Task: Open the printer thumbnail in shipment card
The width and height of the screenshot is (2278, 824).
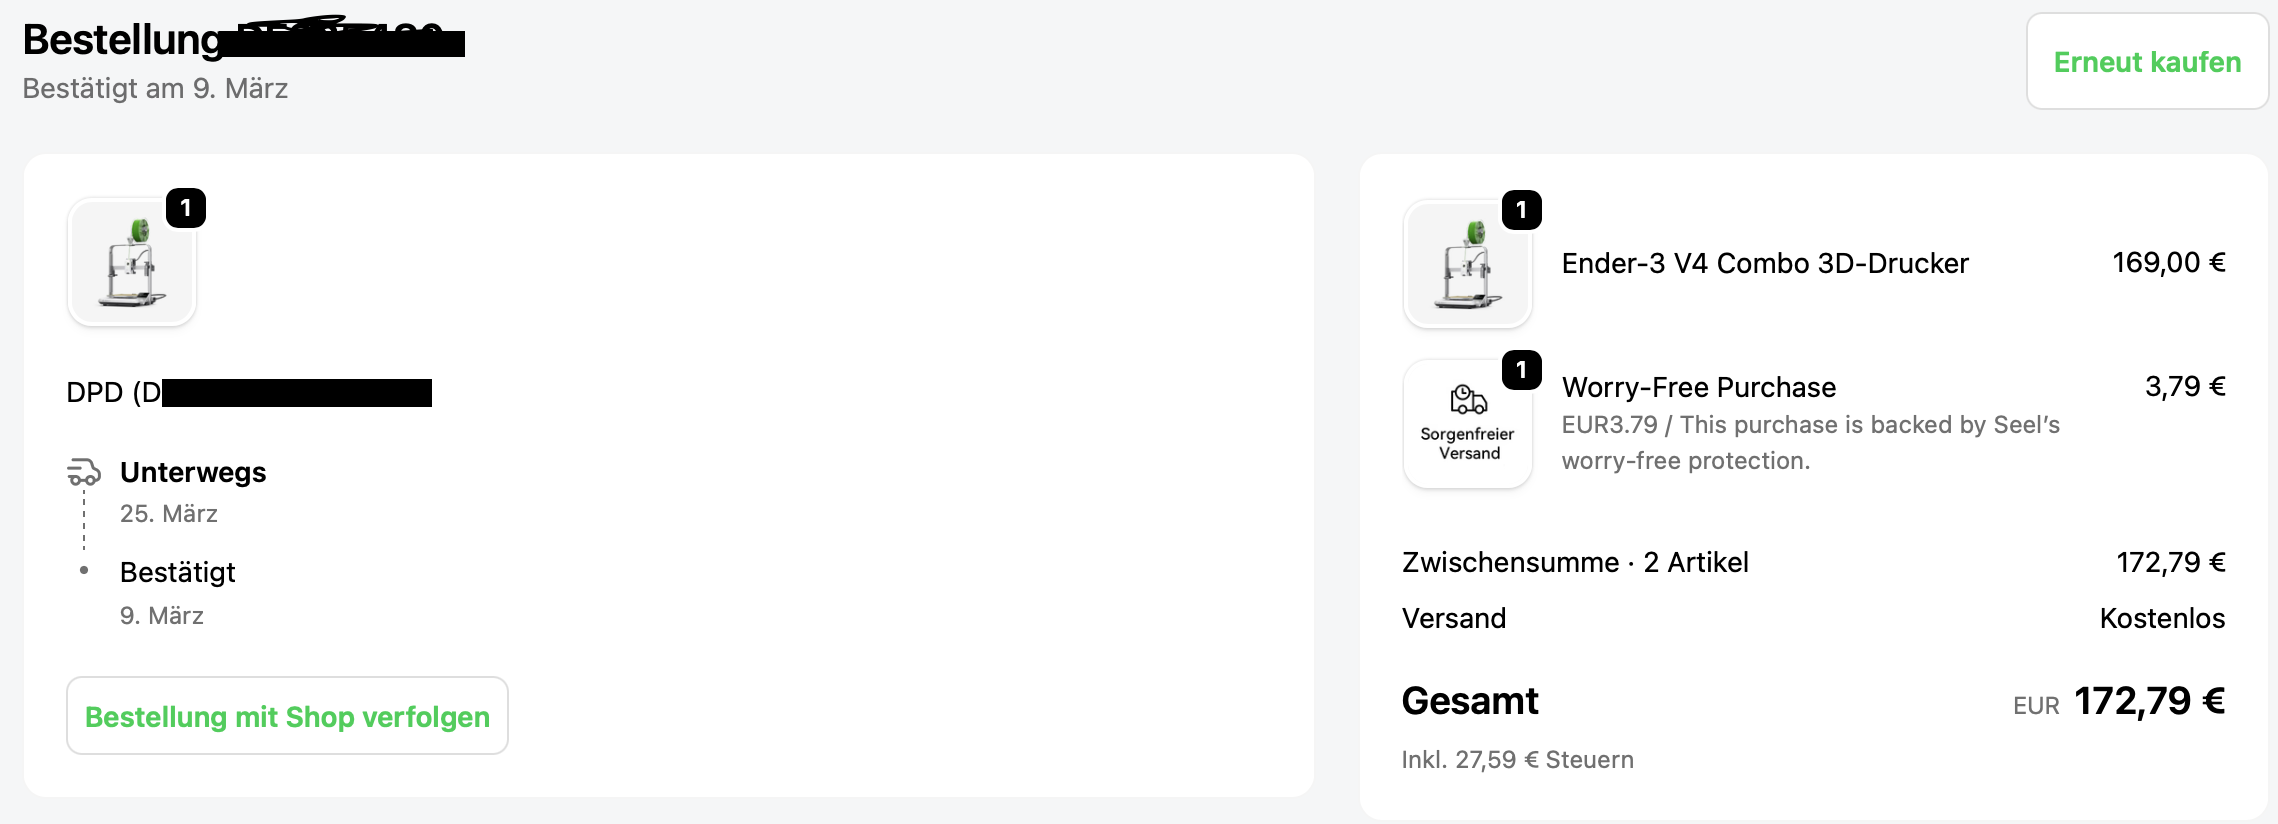Action: pos(132,263)
